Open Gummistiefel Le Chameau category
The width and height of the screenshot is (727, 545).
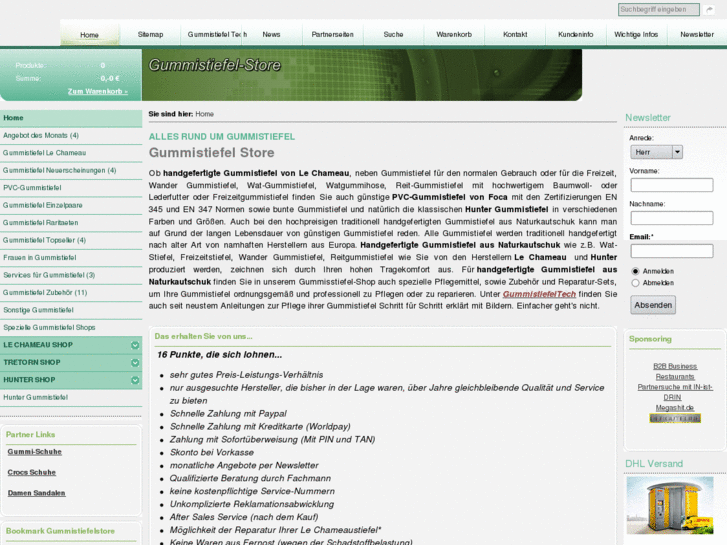tap(71, 153)
